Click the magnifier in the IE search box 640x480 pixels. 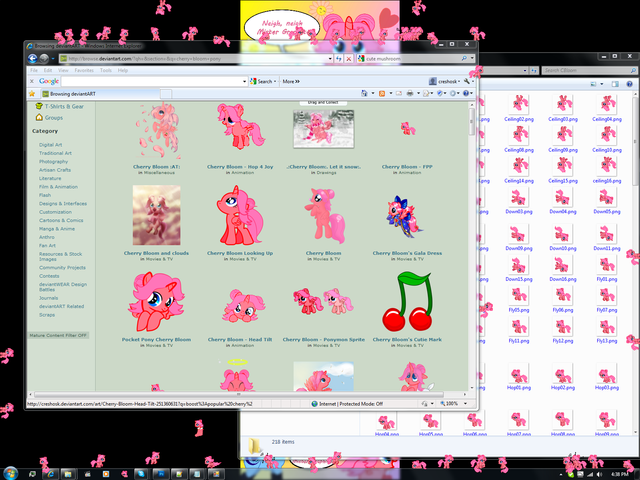(x=464, y=59)
